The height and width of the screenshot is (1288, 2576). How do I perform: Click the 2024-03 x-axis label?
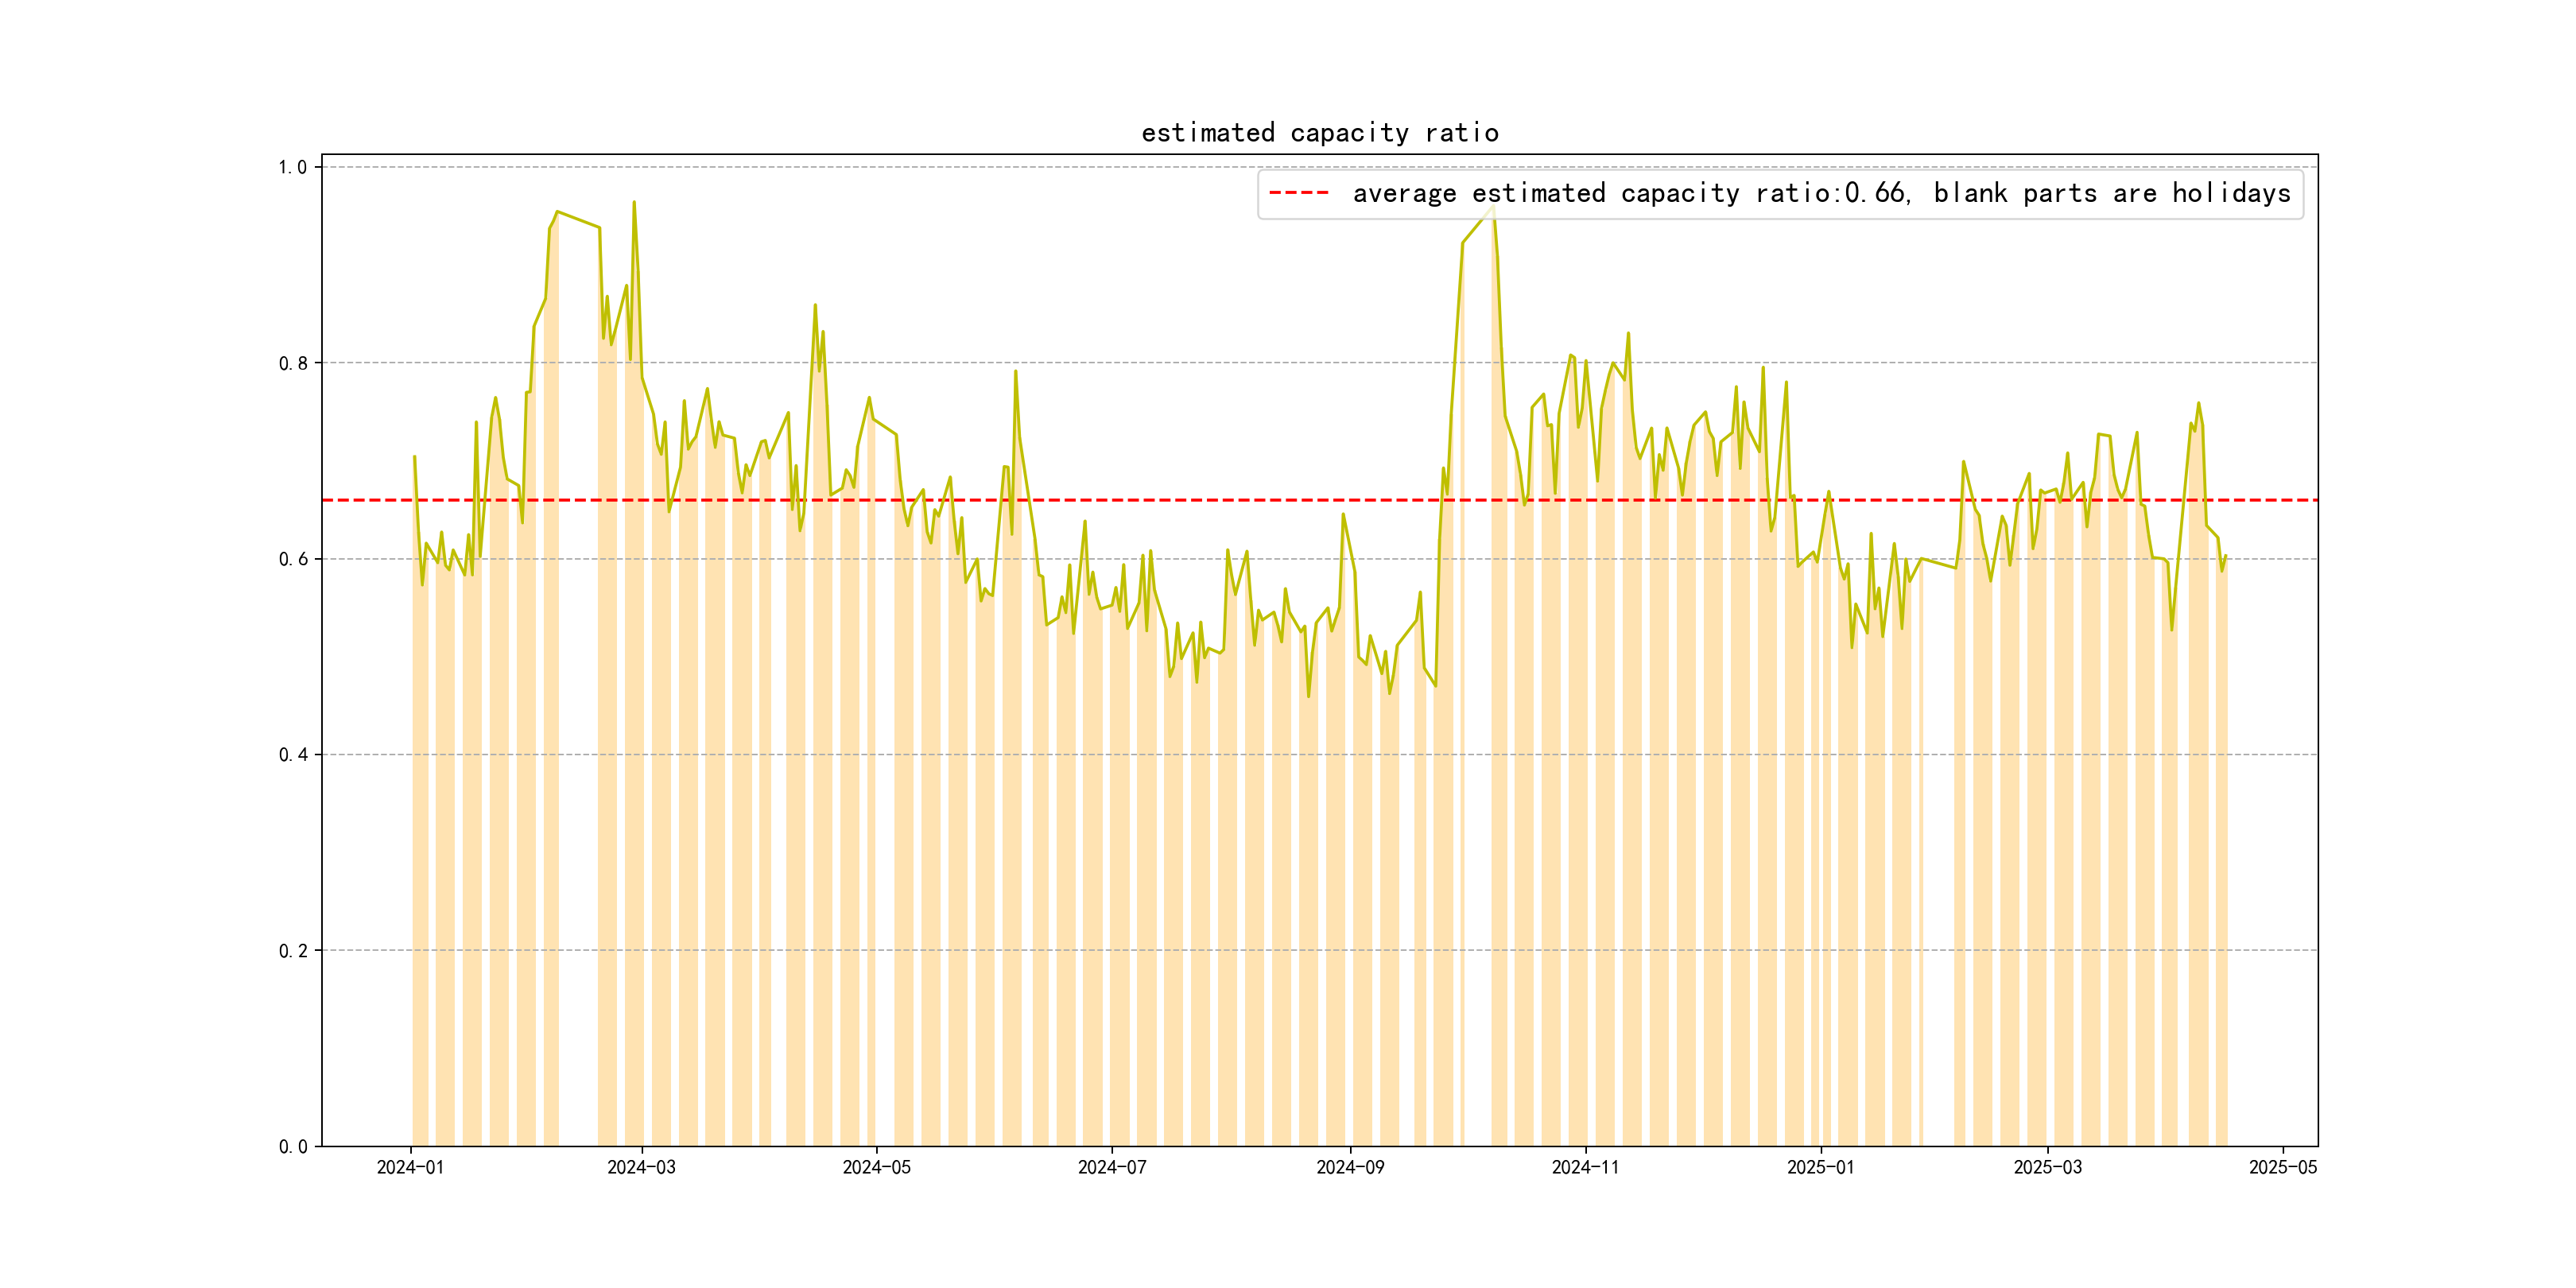[641, 1167]
